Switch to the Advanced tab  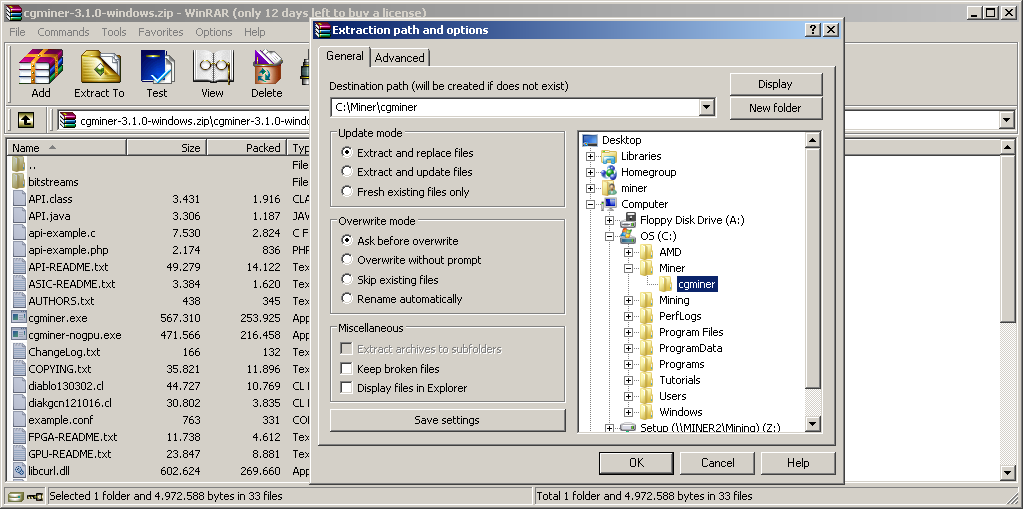coord(399,57)
